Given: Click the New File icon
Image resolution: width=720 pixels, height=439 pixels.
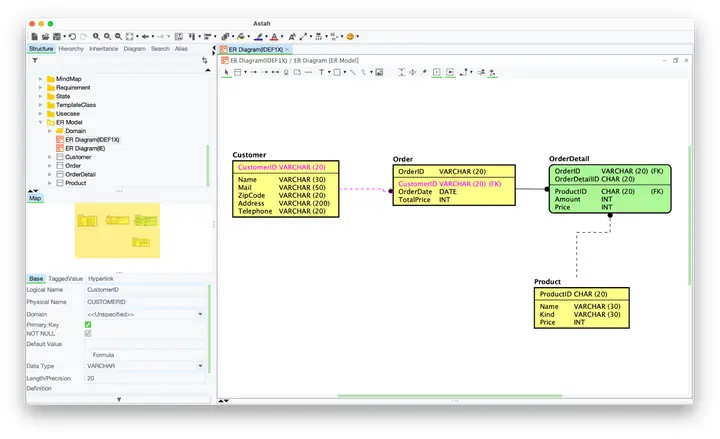Looking at the screenshot, I should coord(34,36).
